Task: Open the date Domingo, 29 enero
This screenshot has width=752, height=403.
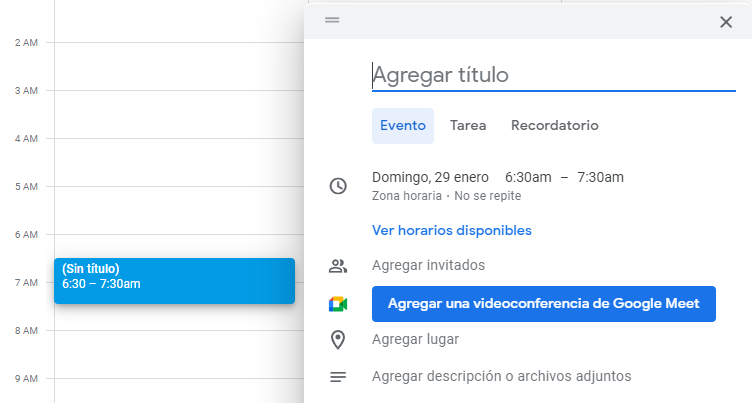Action: tap(430, 178)
